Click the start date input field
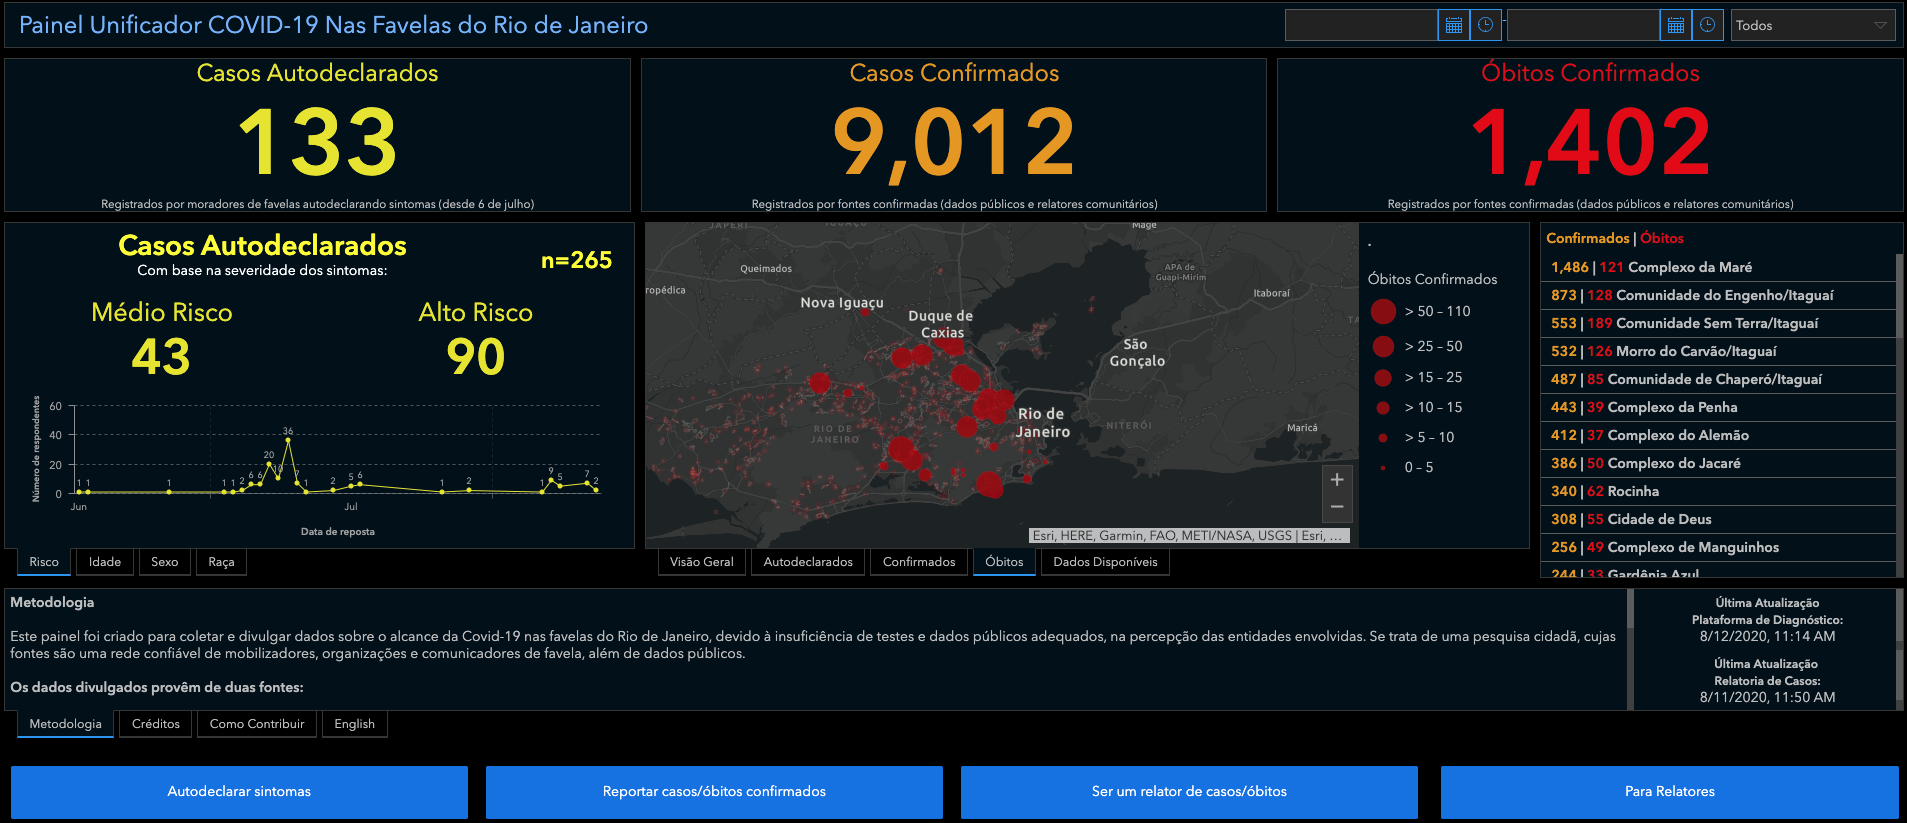The height and width of the screenshot is (823, 1907). click(1361, 25)
